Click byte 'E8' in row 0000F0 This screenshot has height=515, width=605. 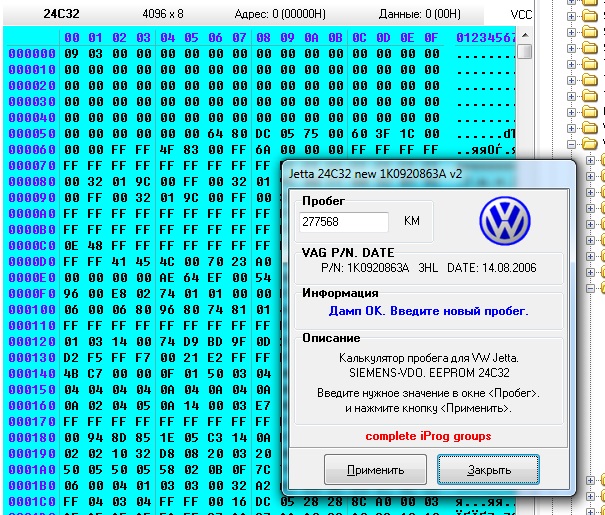[120, 294]
